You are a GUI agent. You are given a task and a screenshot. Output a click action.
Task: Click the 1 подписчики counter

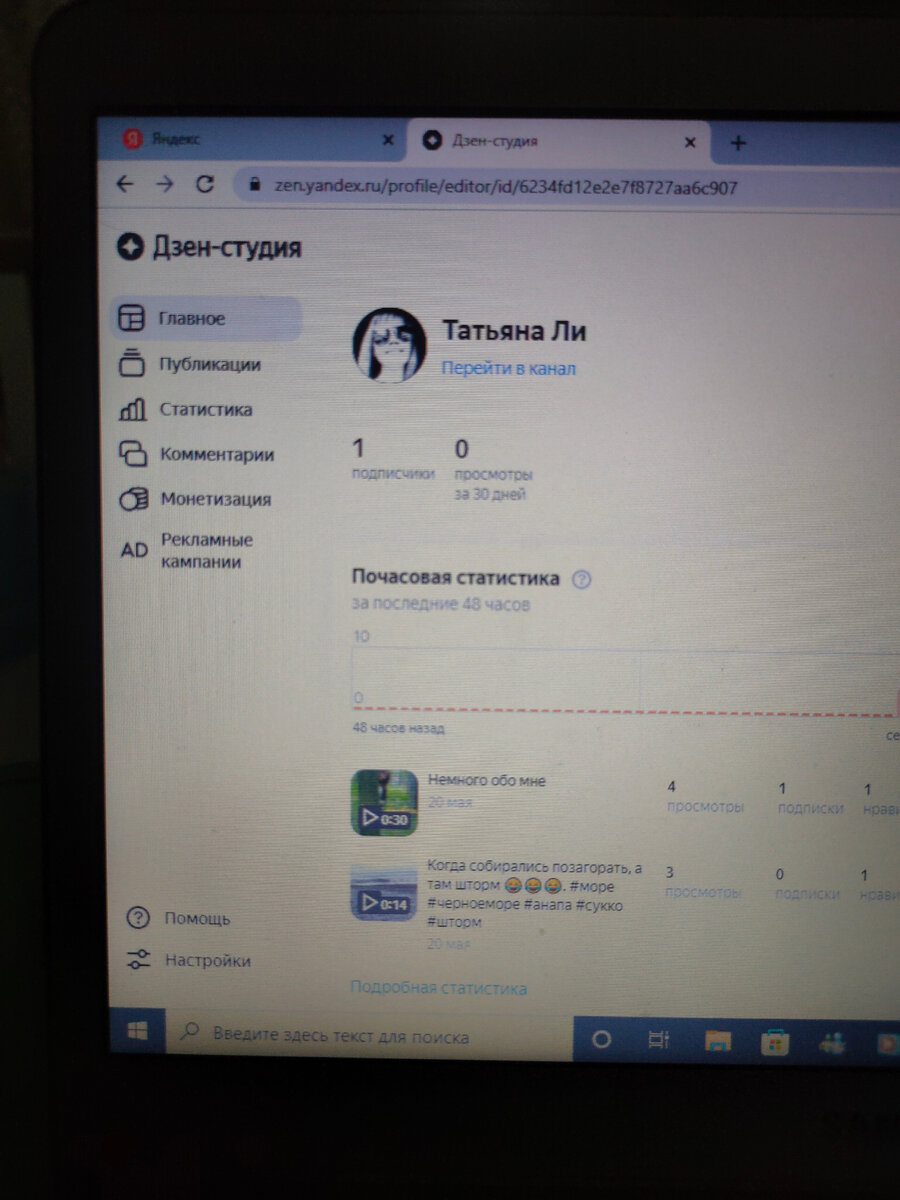coord(392,459)
